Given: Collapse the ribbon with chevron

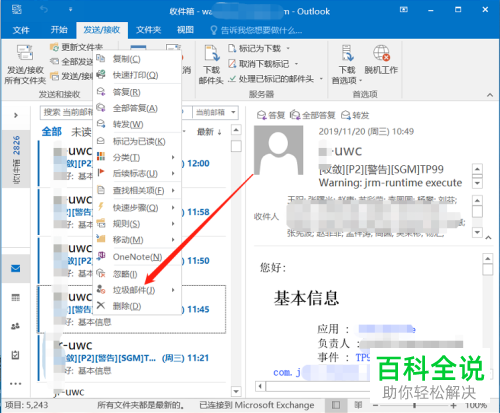Looking at the screenshot, I should (x=490, y=95).
